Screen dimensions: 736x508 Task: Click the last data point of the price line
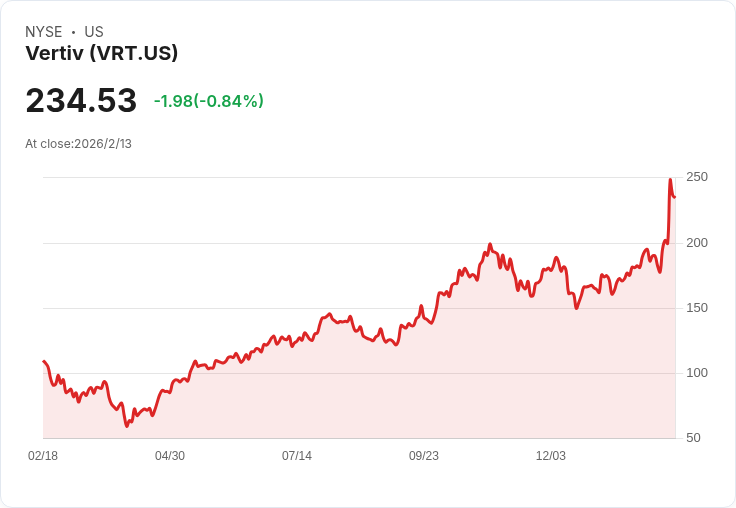[675, 197]
